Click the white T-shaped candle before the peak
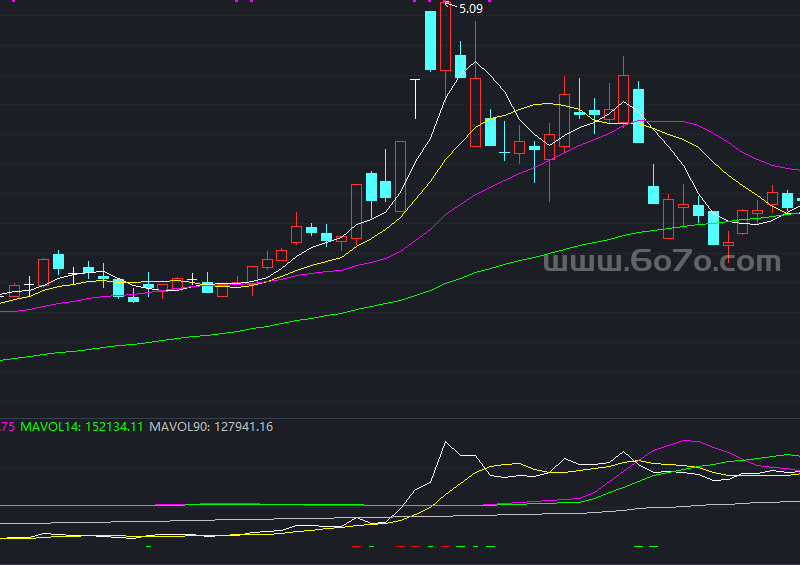The width and height of the screenshot is (800, 565). (415, 99)
